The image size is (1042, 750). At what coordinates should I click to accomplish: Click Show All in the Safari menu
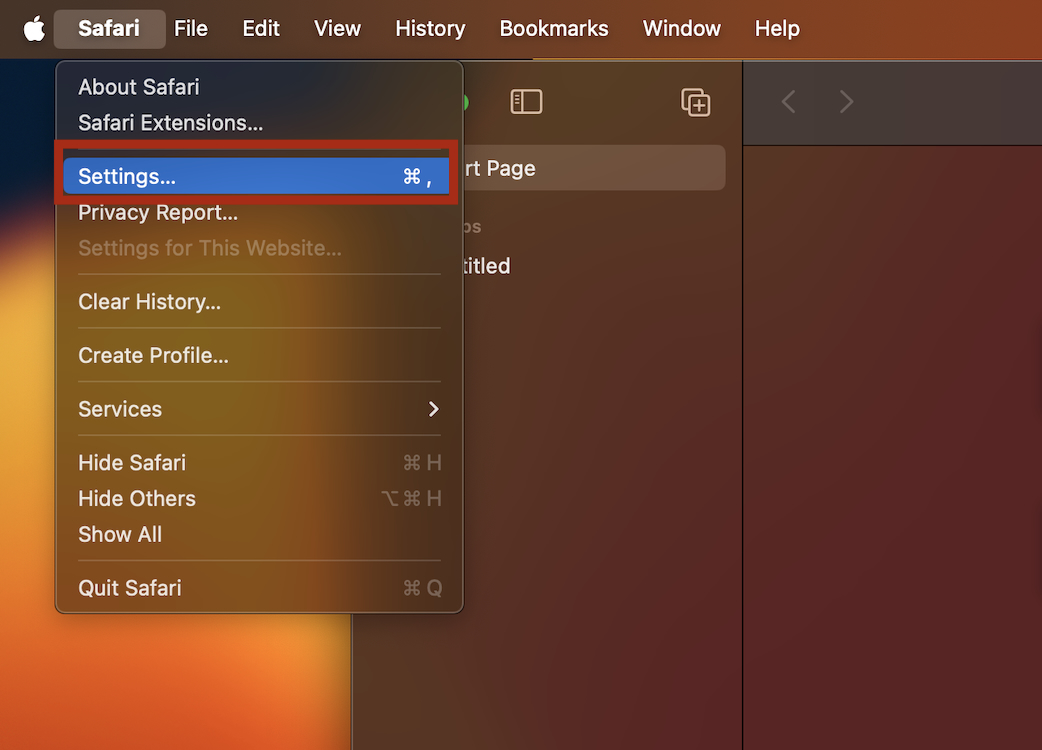coord(120,534)
